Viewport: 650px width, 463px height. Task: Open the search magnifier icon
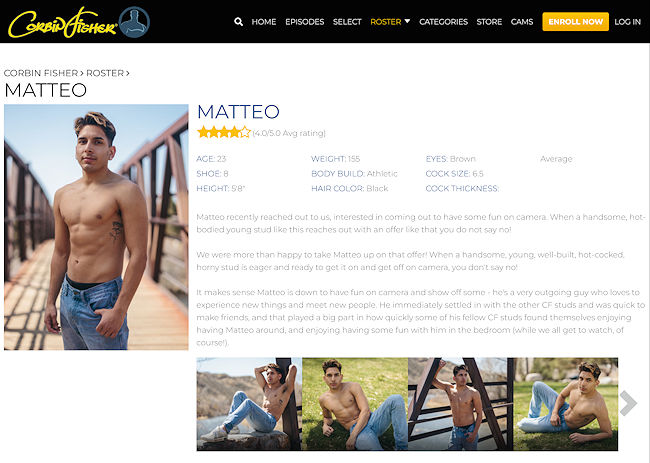tap(238, 22)
